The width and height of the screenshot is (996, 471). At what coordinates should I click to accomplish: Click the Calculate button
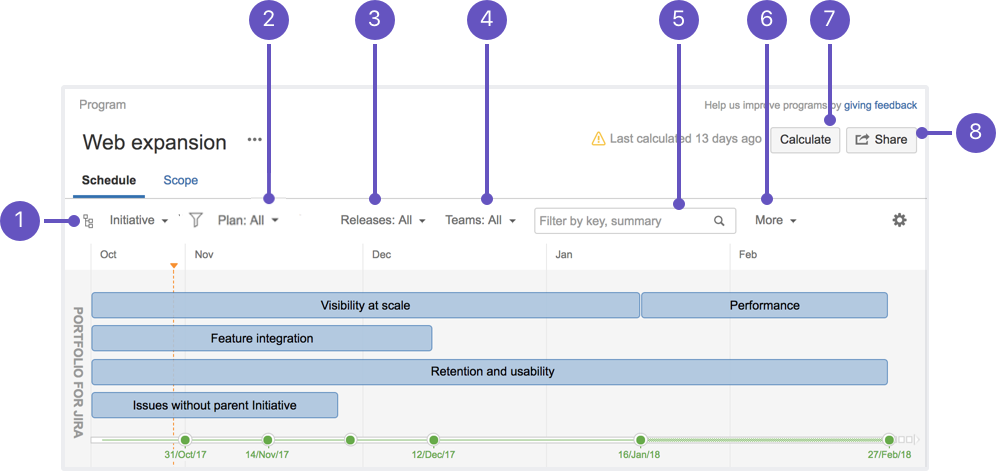pyautogui.click(x=805, y=140)
